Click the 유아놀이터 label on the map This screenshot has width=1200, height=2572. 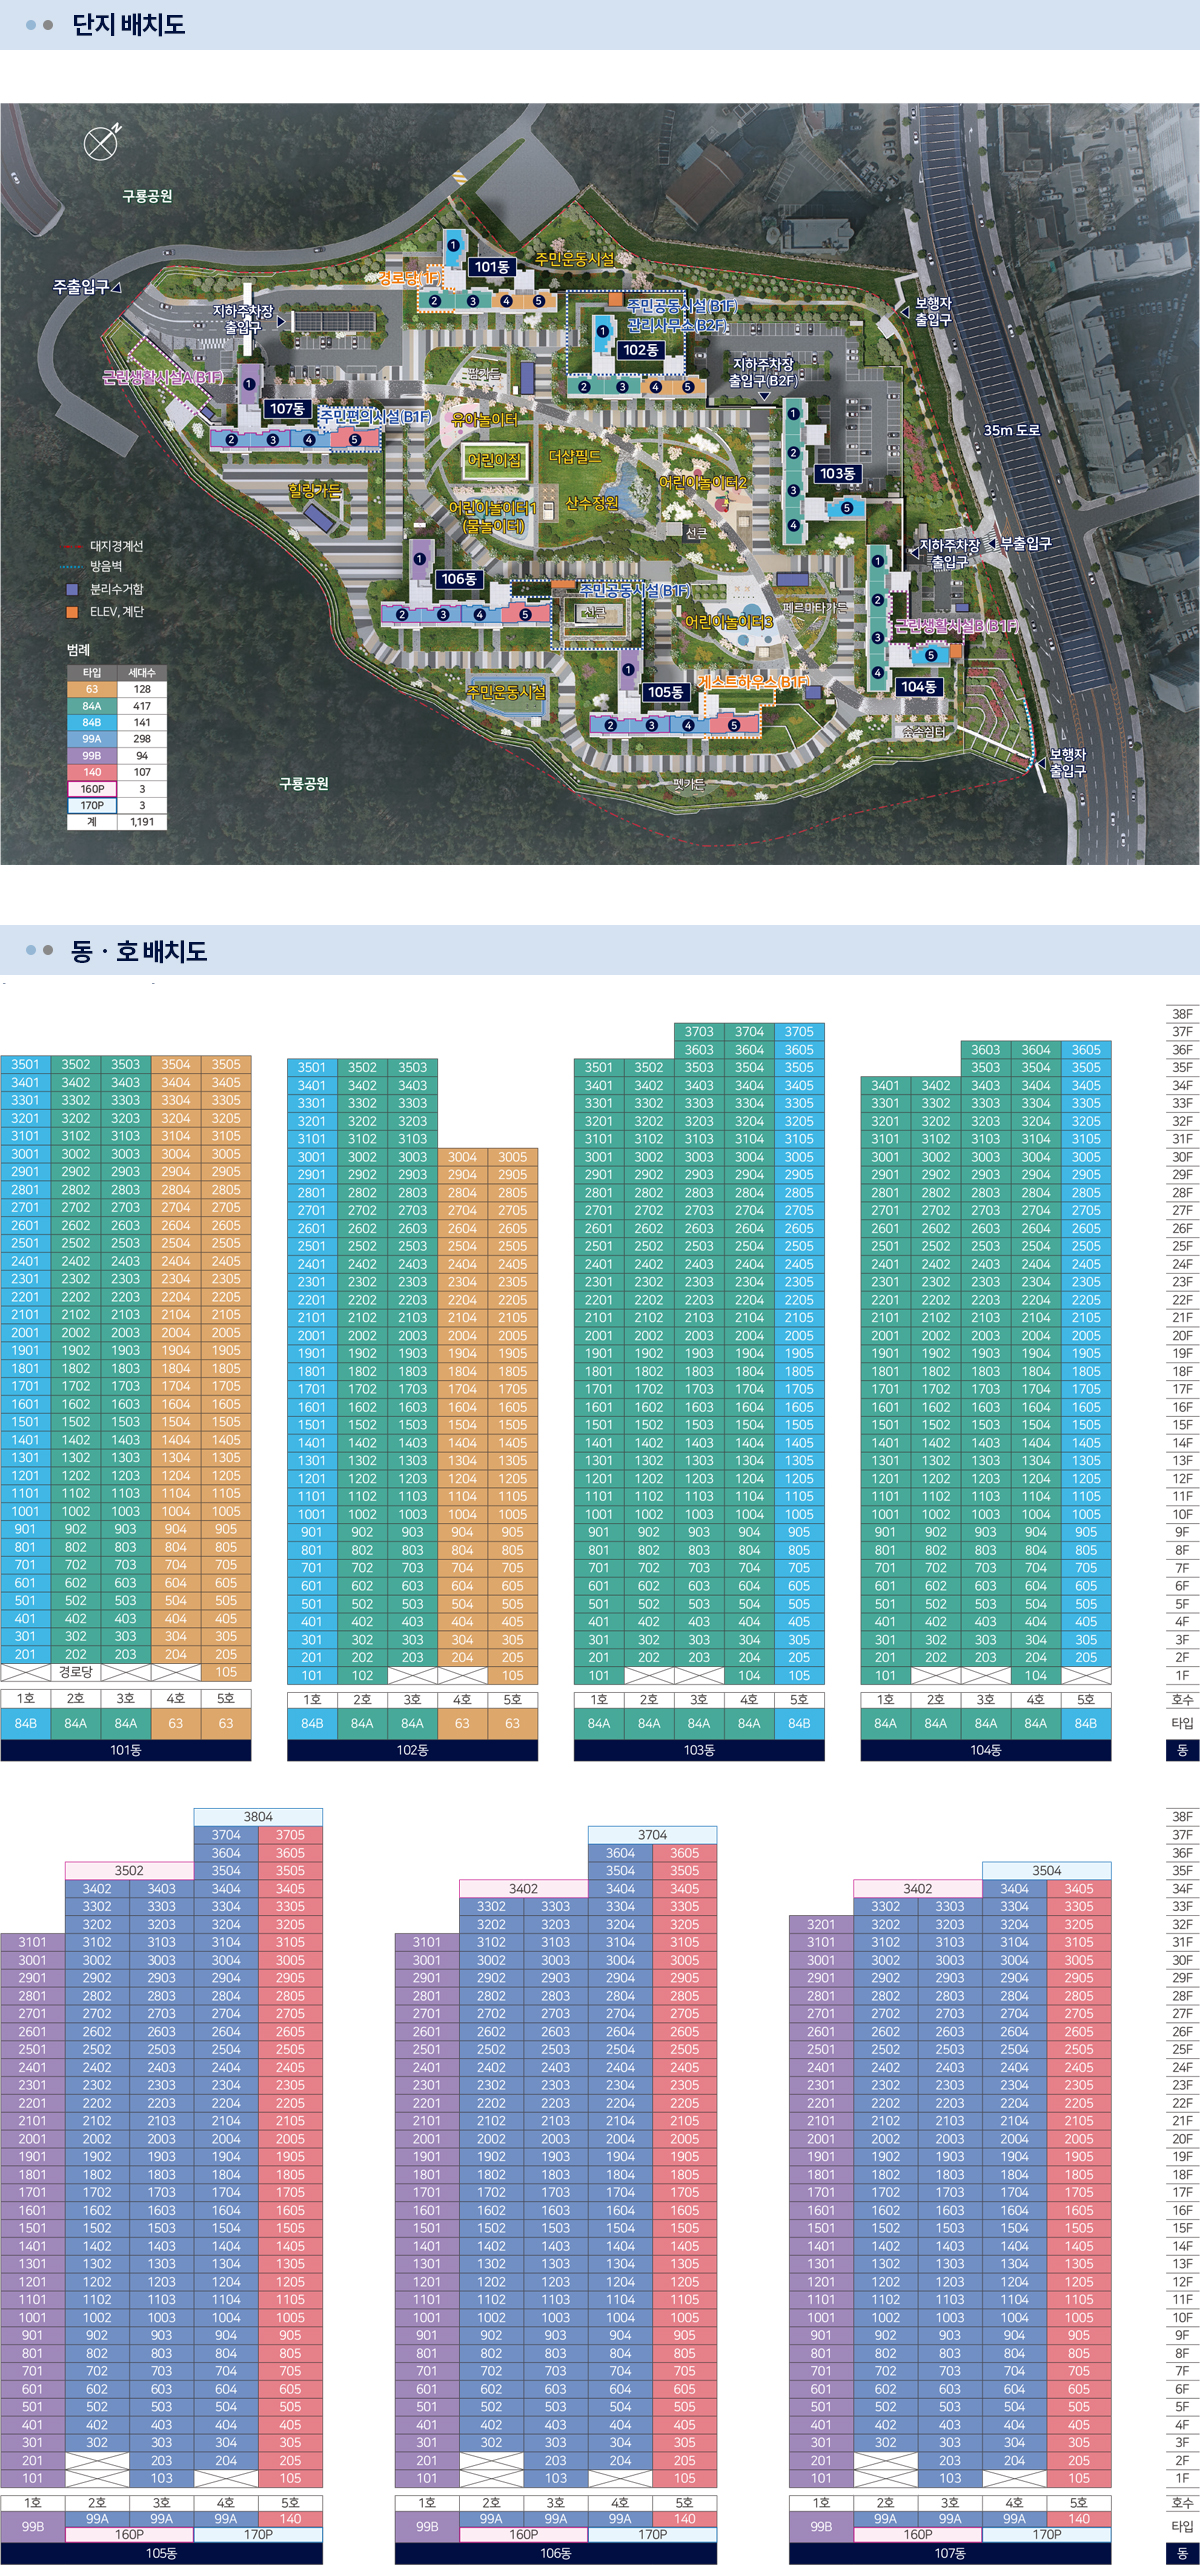(x=485, y=419)
